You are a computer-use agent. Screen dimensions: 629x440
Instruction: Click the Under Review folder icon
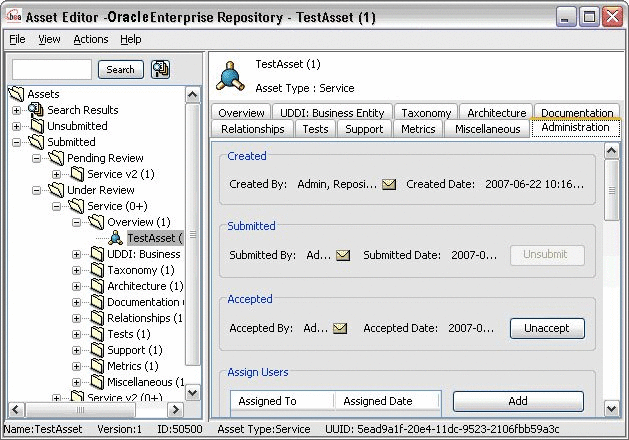click(x=56, y=190)
